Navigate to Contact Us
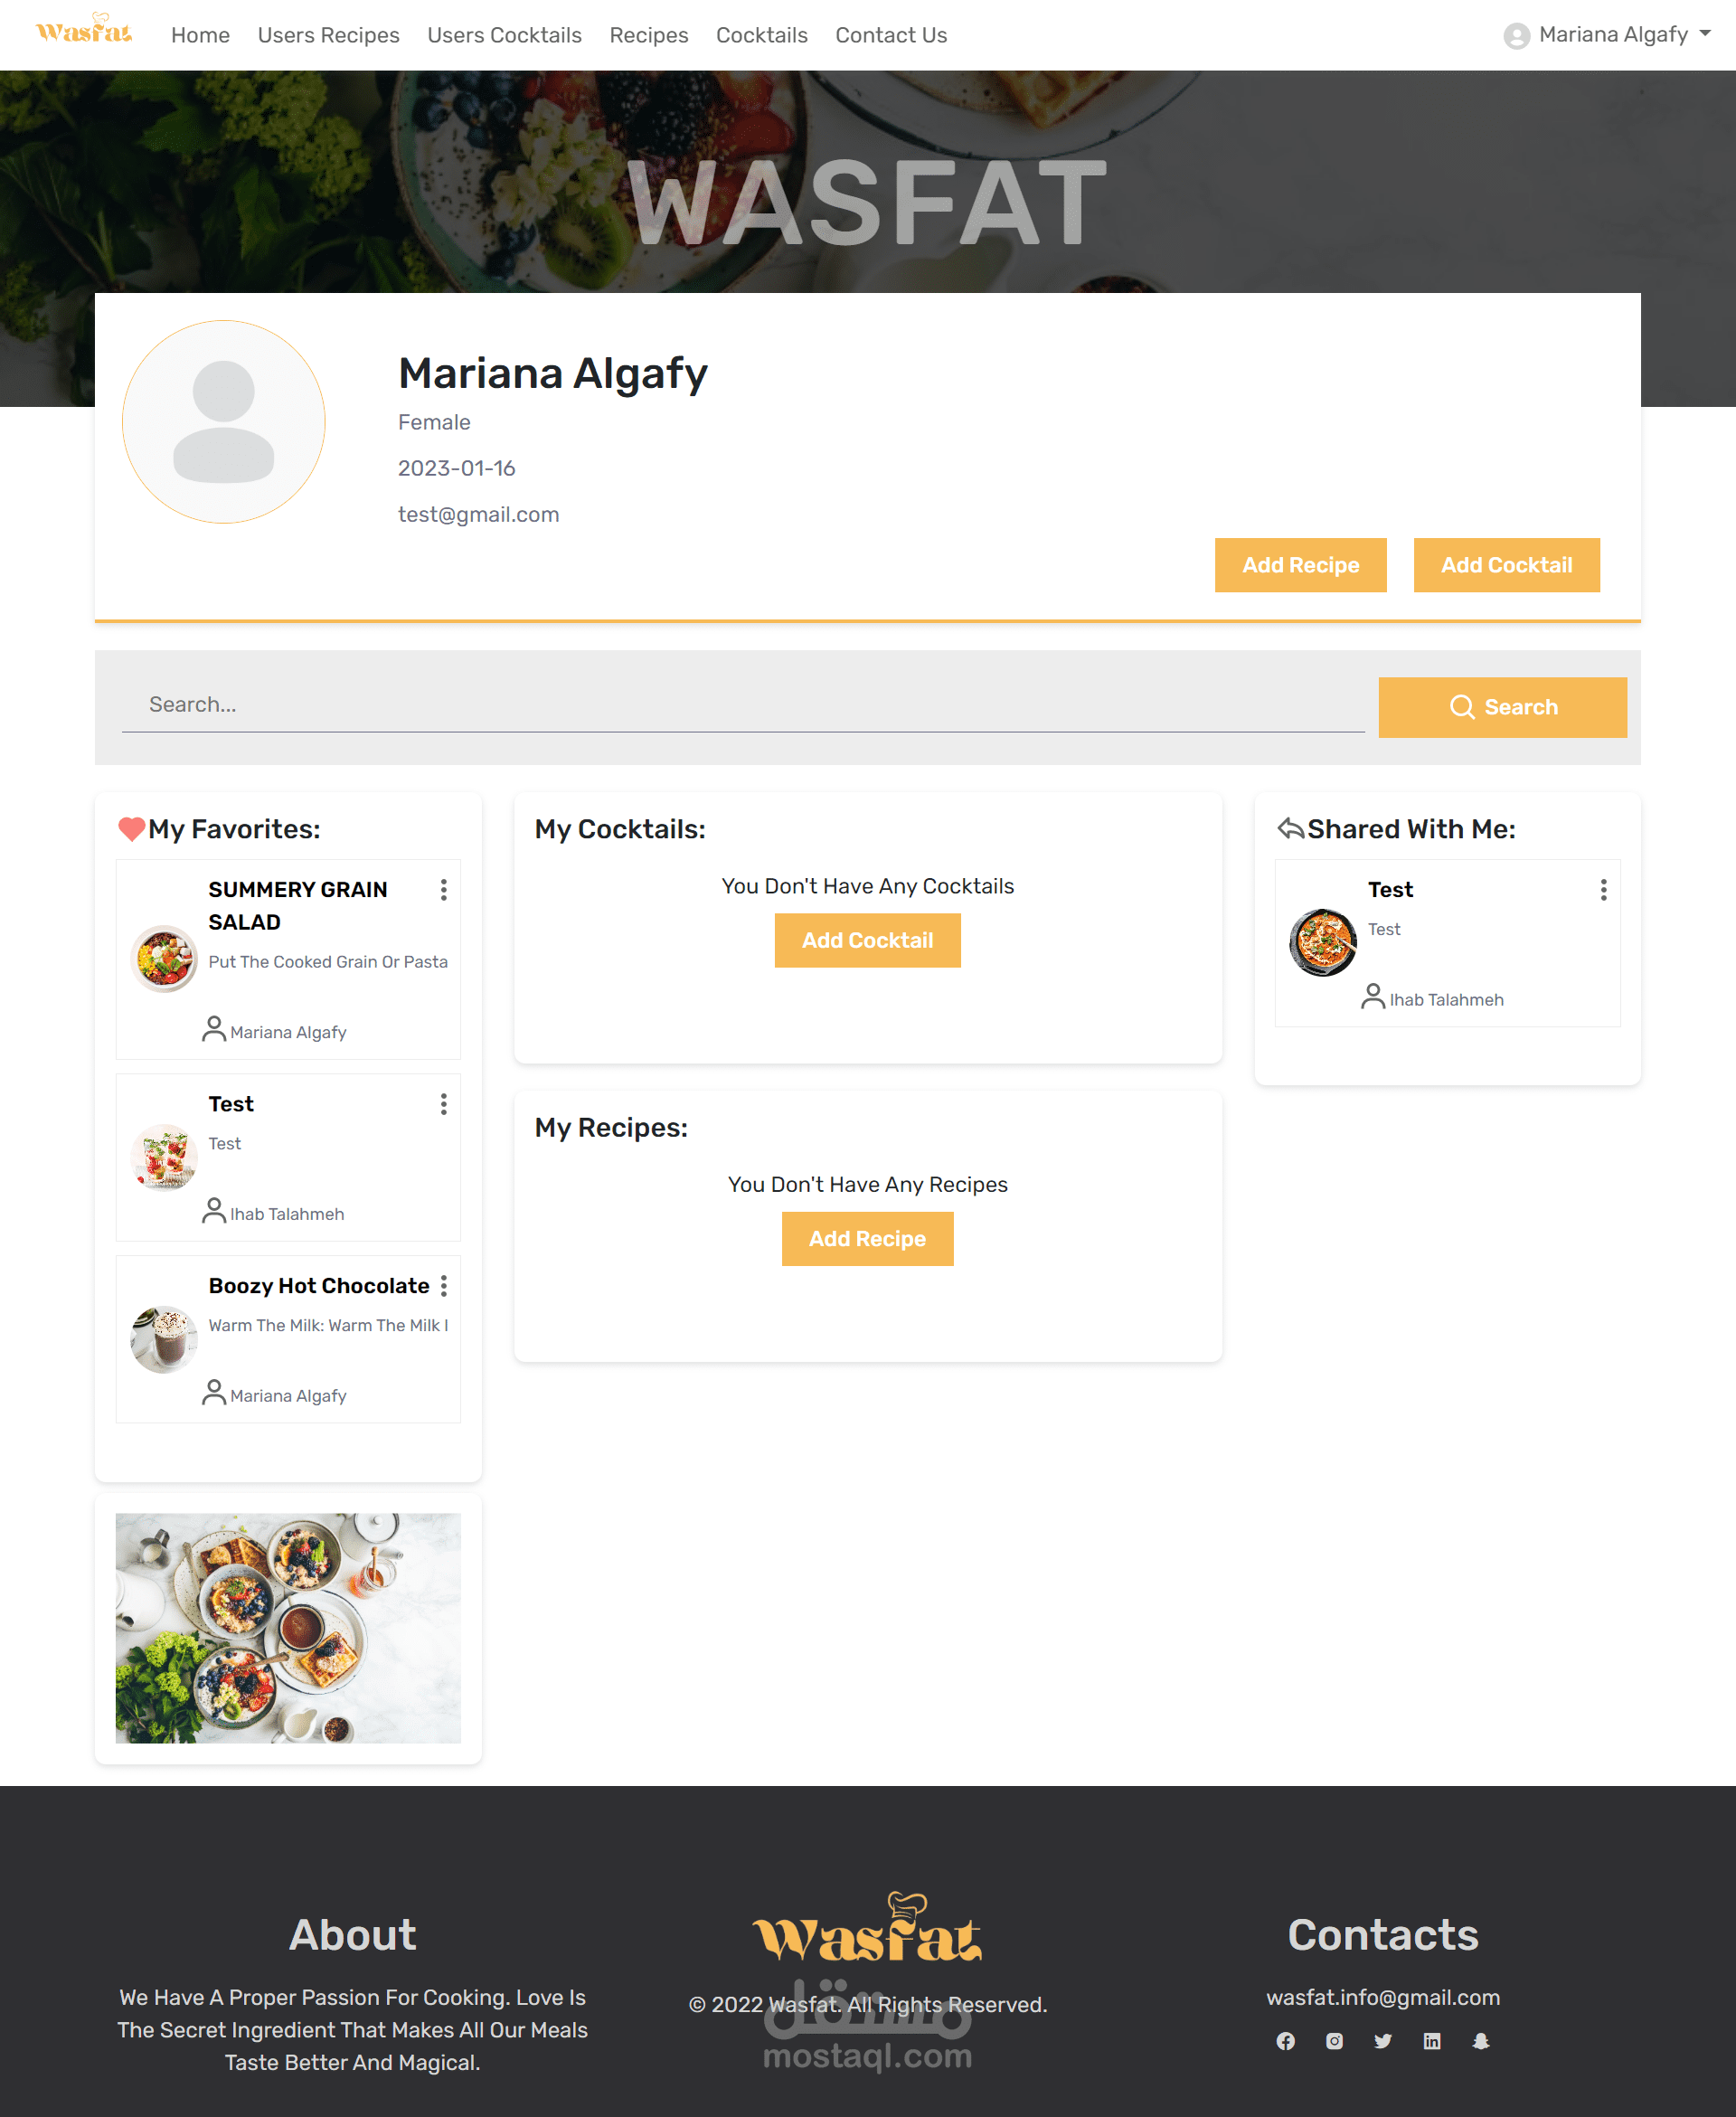This screenshot has height=2117, width=1736. [x=890, y=35]
